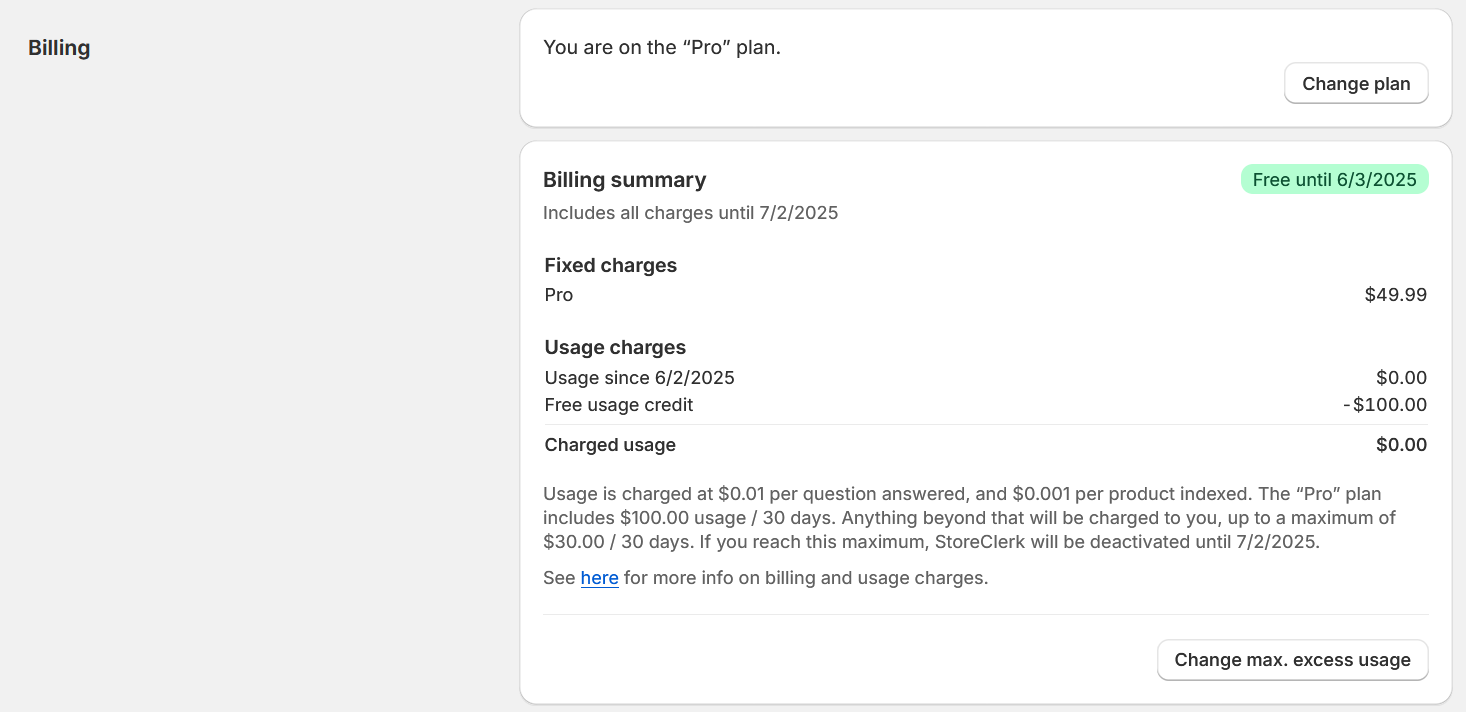Select the Usage since 6/2/2025 row

(x=639, y=378)
